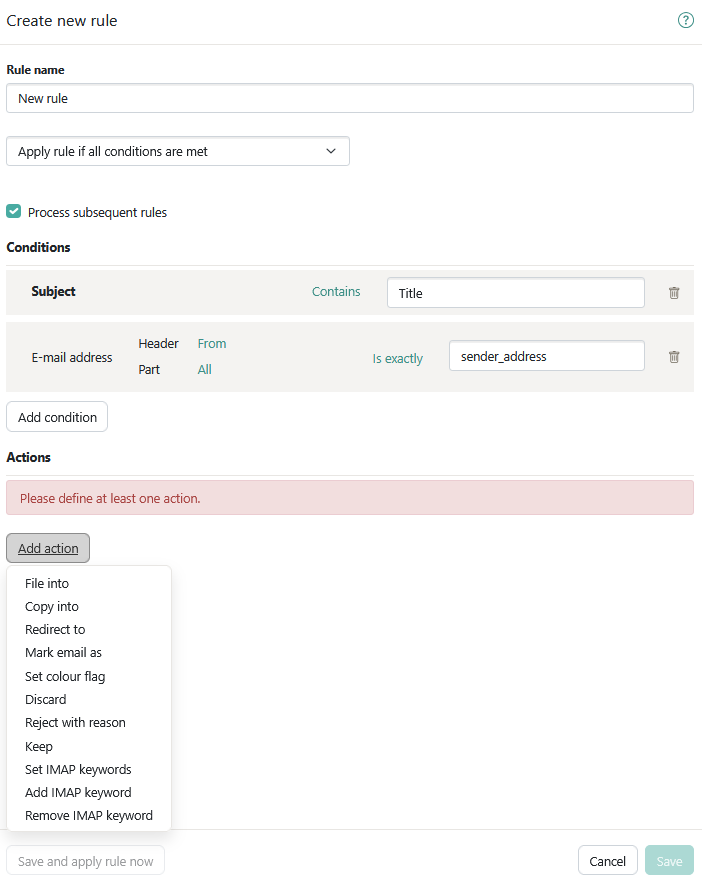
Task: Delete the E-mail address condition trash icon
Action: pos(674,357)
